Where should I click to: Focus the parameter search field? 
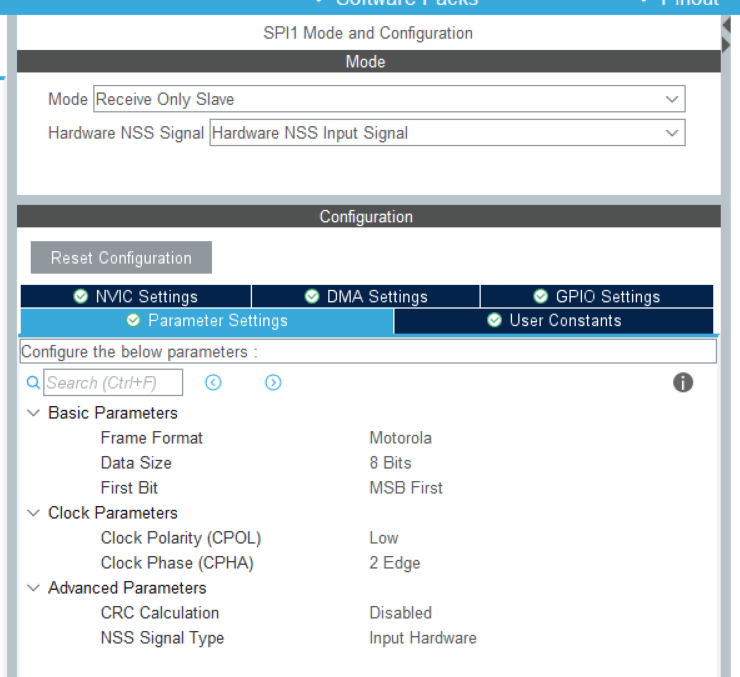114,383
